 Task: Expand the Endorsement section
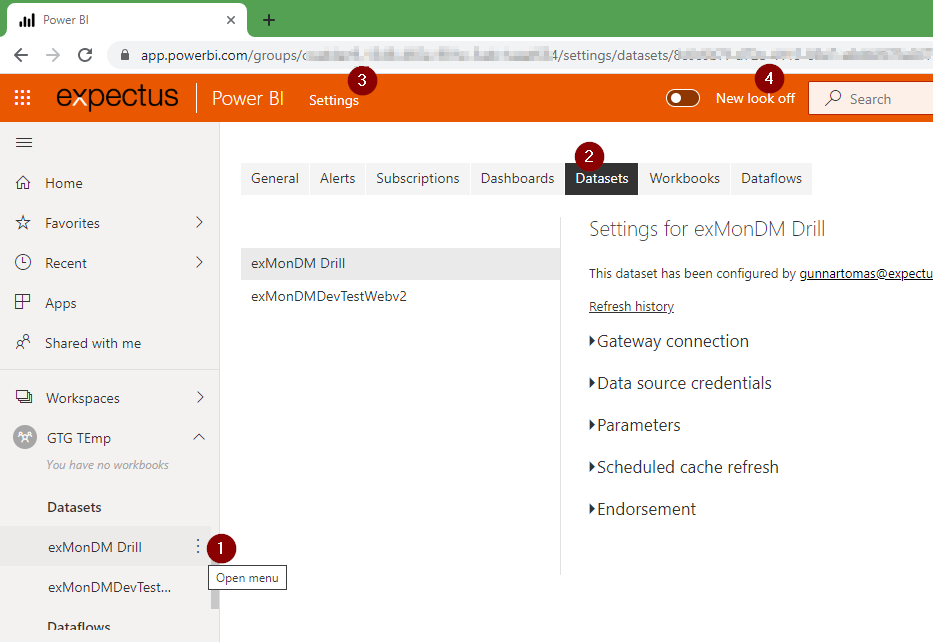click(x=642, y=509)
